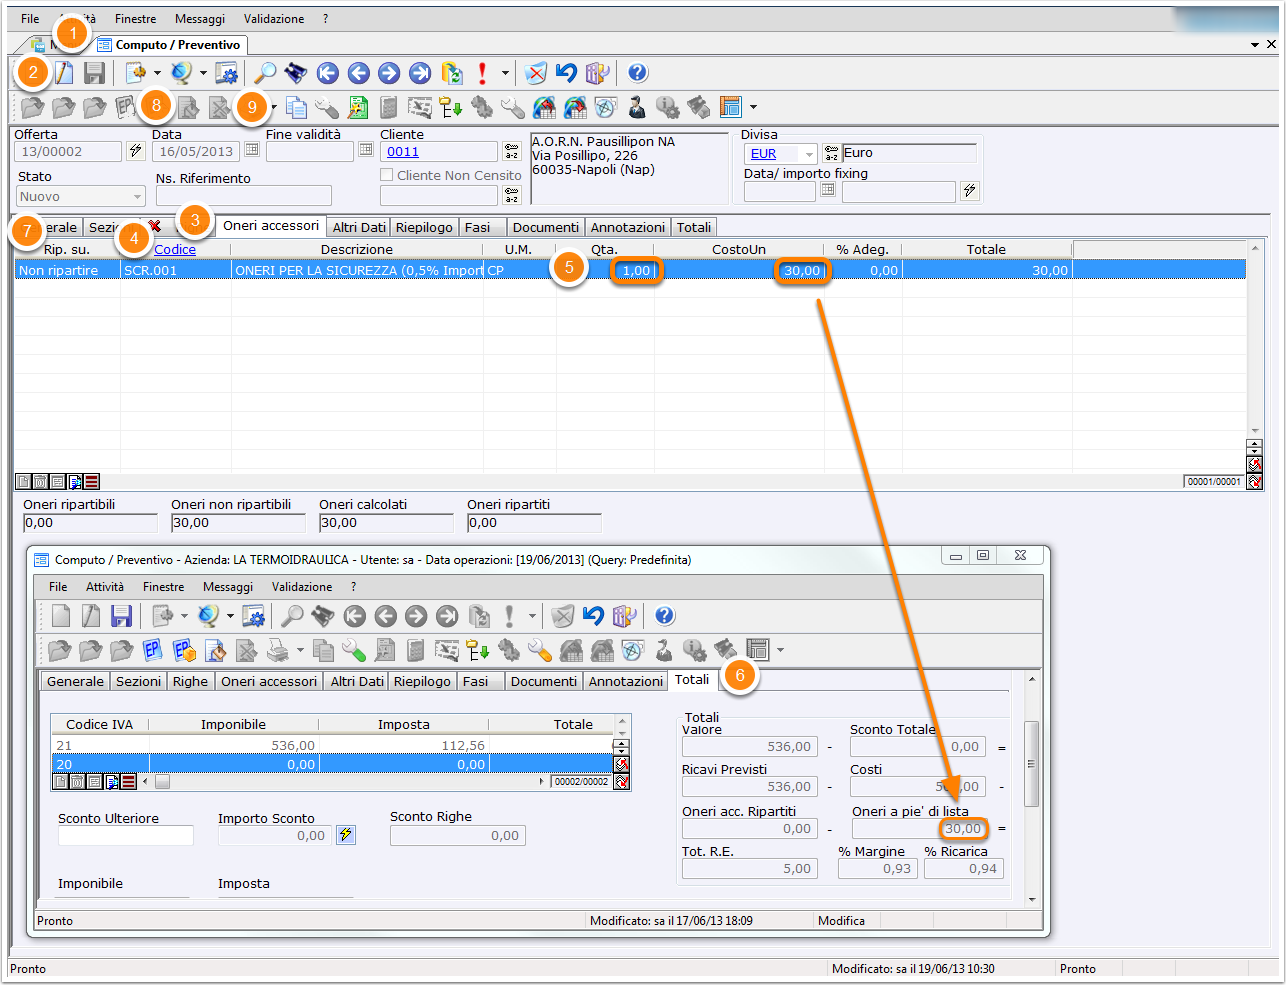1286x985 pixels.
Task: Click the EUR currency link
Action: [x=764, y=154]
